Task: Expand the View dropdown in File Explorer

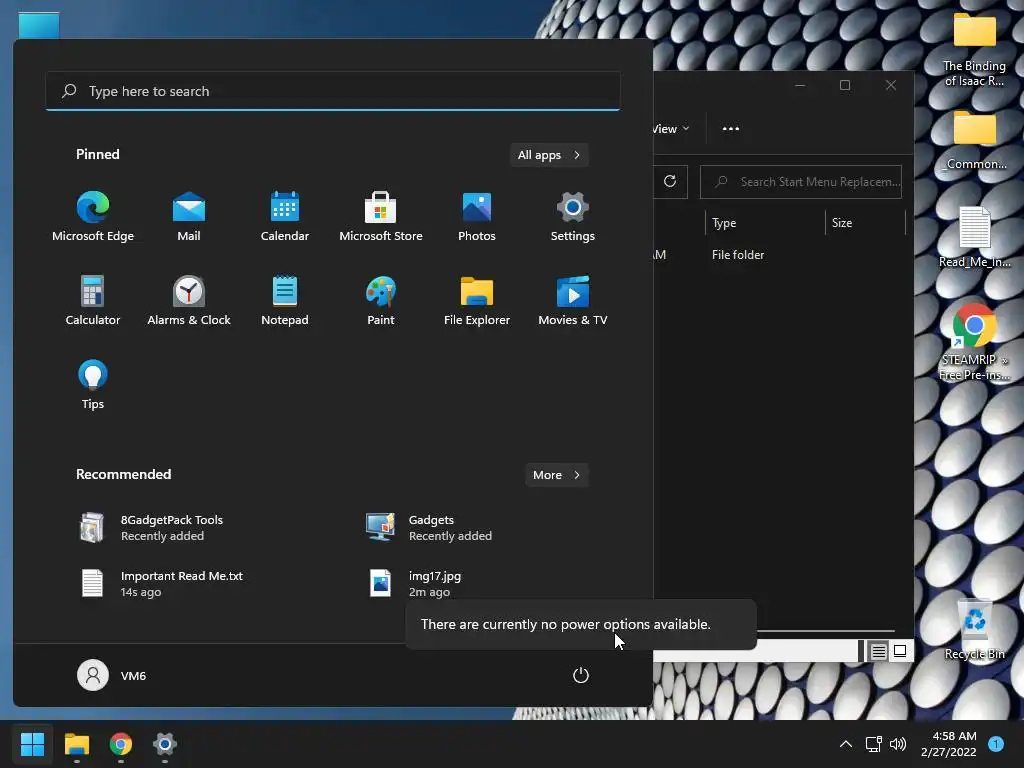Action: coord(671,129)
